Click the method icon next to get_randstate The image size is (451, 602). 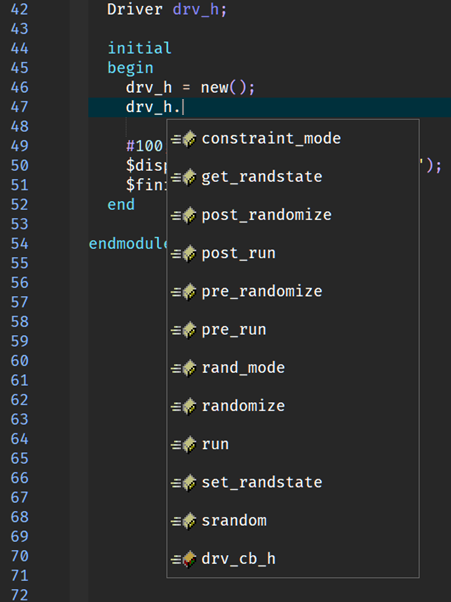[184, 177]
